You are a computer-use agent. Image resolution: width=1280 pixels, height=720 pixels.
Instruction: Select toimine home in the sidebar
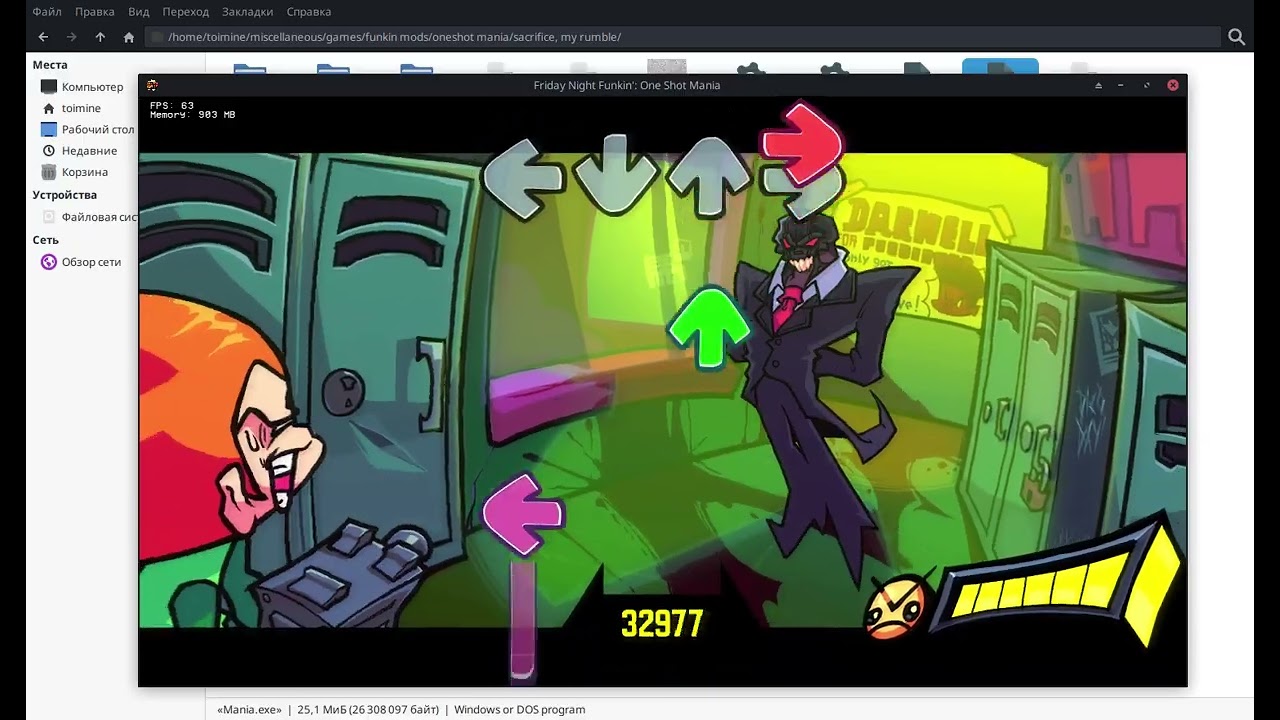pyautogui.click(x=82, y=108)
